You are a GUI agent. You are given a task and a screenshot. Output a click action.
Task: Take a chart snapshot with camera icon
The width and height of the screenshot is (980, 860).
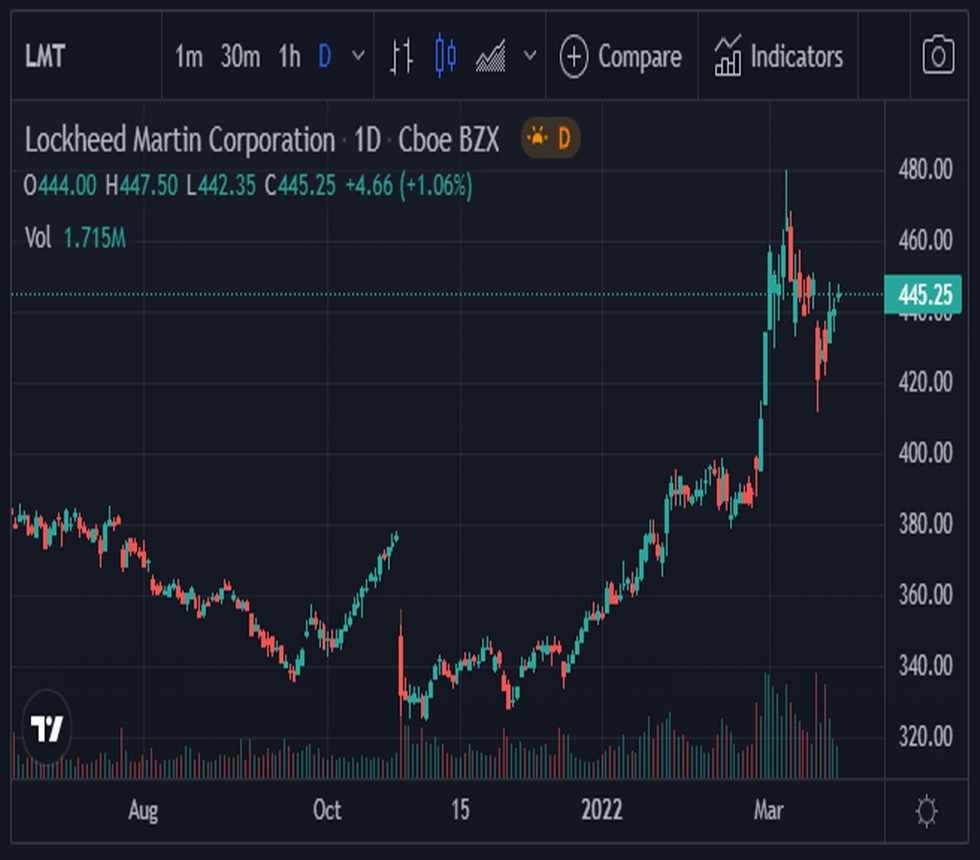point(938,56)
